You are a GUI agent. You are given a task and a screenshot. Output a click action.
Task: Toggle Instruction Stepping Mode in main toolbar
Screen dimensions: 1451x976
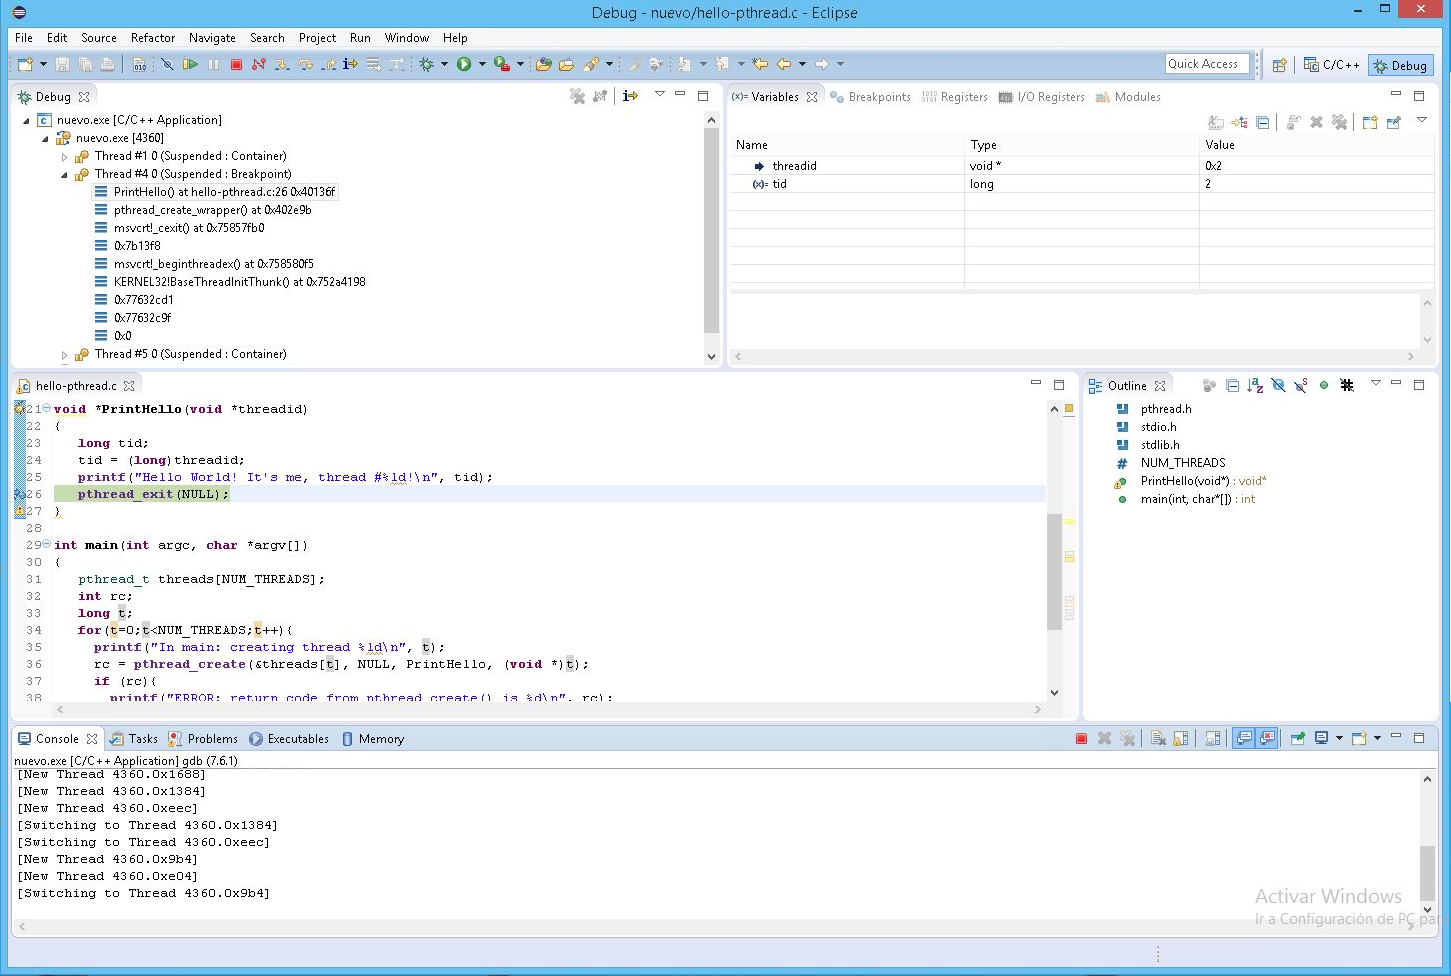tap(350, 64)
